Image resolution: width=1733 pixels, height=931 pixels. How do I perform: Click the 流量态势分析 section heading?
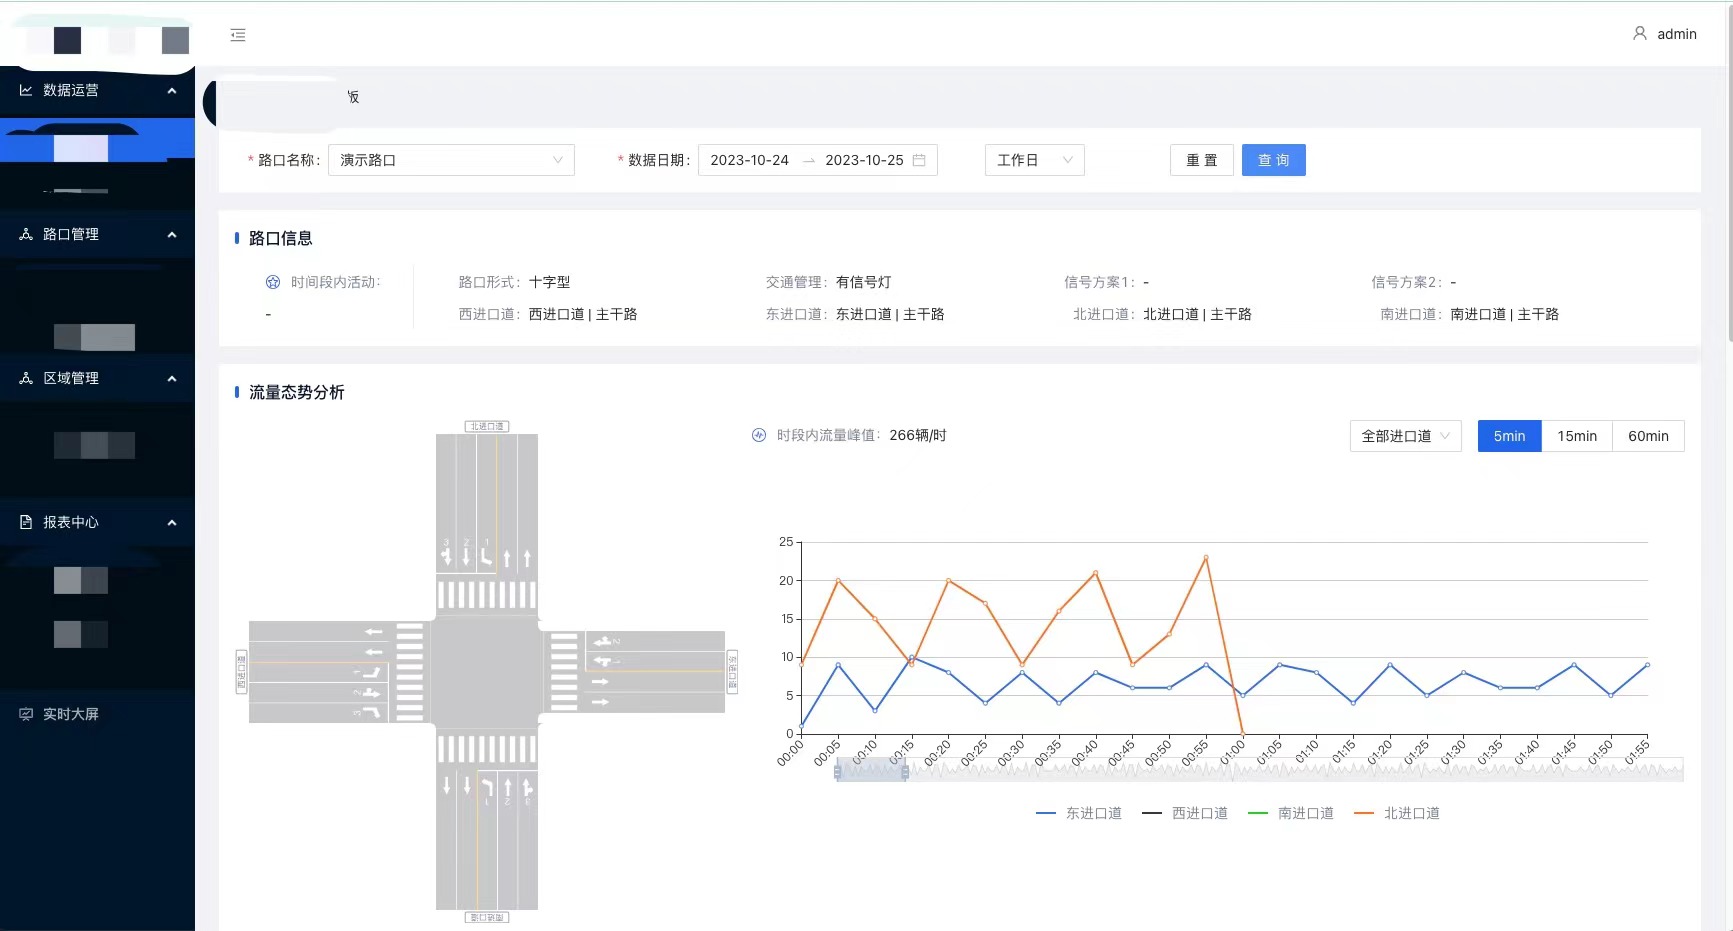[x=296, y=392]
